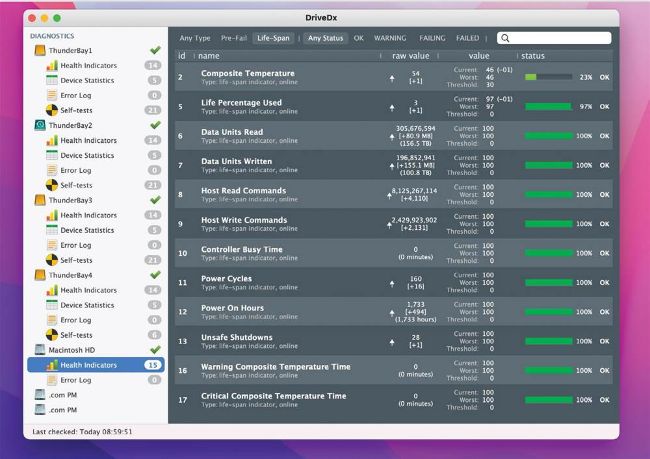Click the search magnifier icon
Viewport: 650px width, 459px height.
(x=506, y=38)
